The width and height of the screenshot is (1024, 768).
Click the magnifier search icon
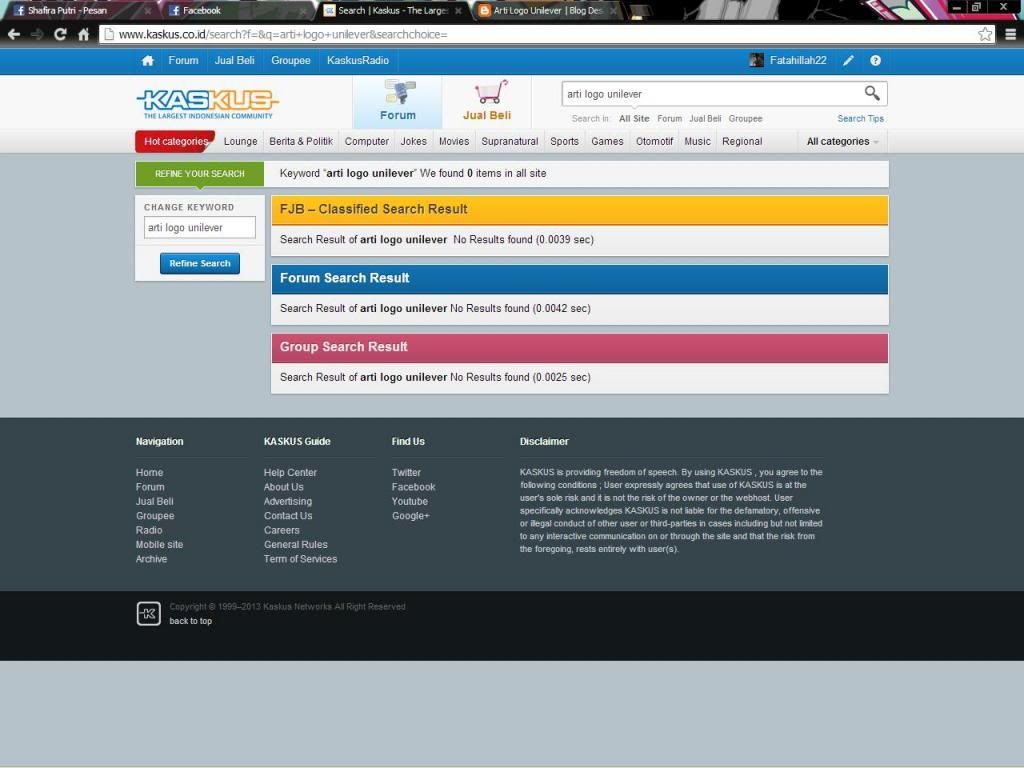pos(872,93)
